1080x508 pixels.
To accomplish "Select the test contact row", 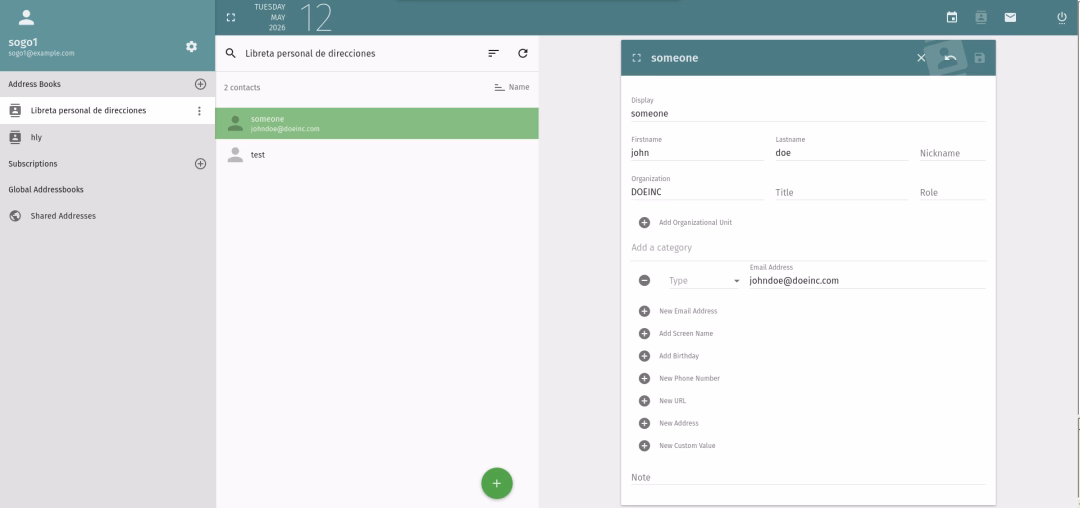I will pyautogui.click(x=377, y=155).
